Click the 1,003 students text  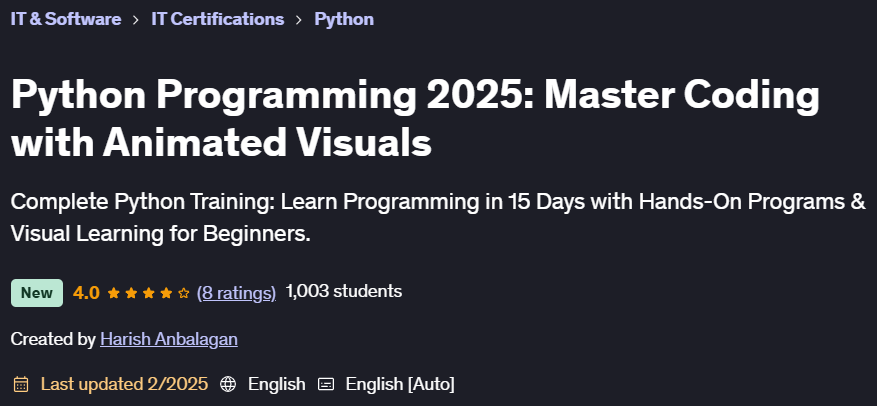[343, 291]
